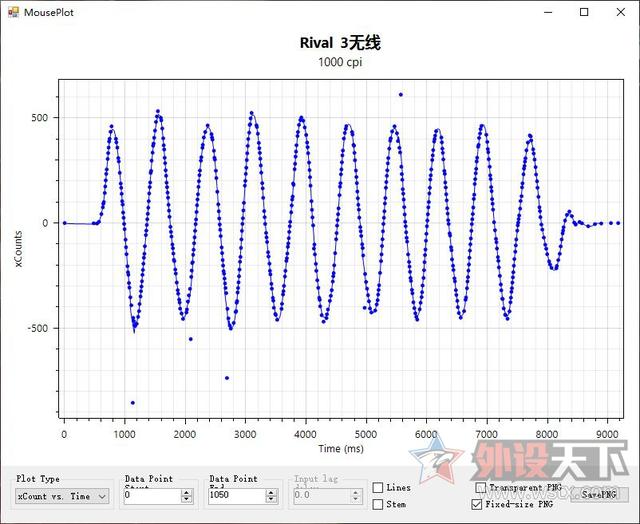Increase the Data Point End value

[x=271, y=493]
